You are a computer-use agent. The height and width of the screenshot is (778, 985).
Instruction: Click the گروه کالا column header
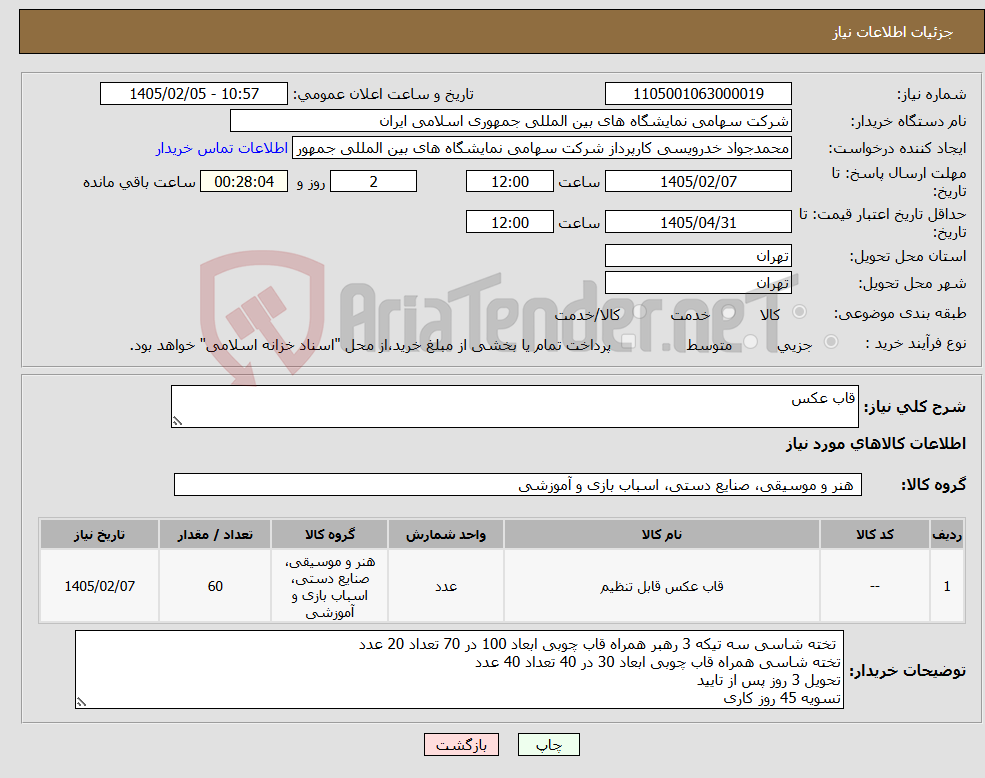pyautogui.click(x=329, y=534)
